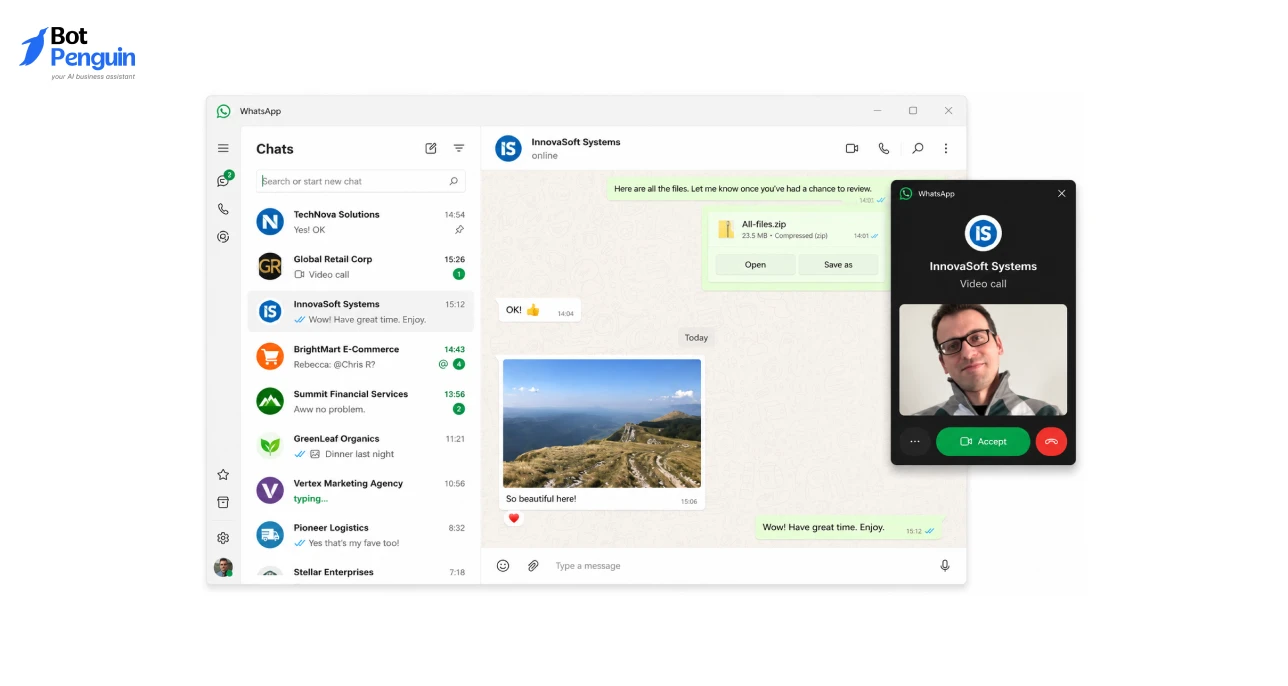The width and height of the screenshot is (1288, 686).
Task: Open the mountain landscape photo
Action: (602, 423)
